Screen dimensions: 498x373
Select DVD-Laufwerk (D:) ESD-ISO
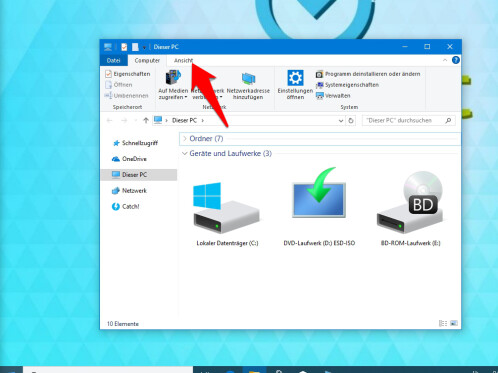pyautogui.click(x=319, y=208)
